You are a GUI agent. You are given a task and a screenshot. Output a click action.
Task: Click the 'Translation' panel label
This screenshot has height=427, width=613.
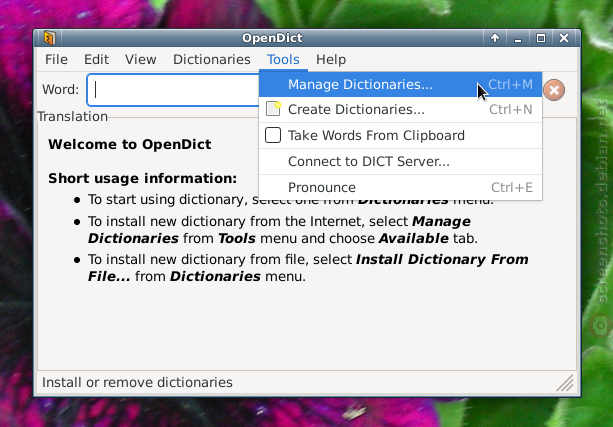pyautogui.click(x=72, y=117)
